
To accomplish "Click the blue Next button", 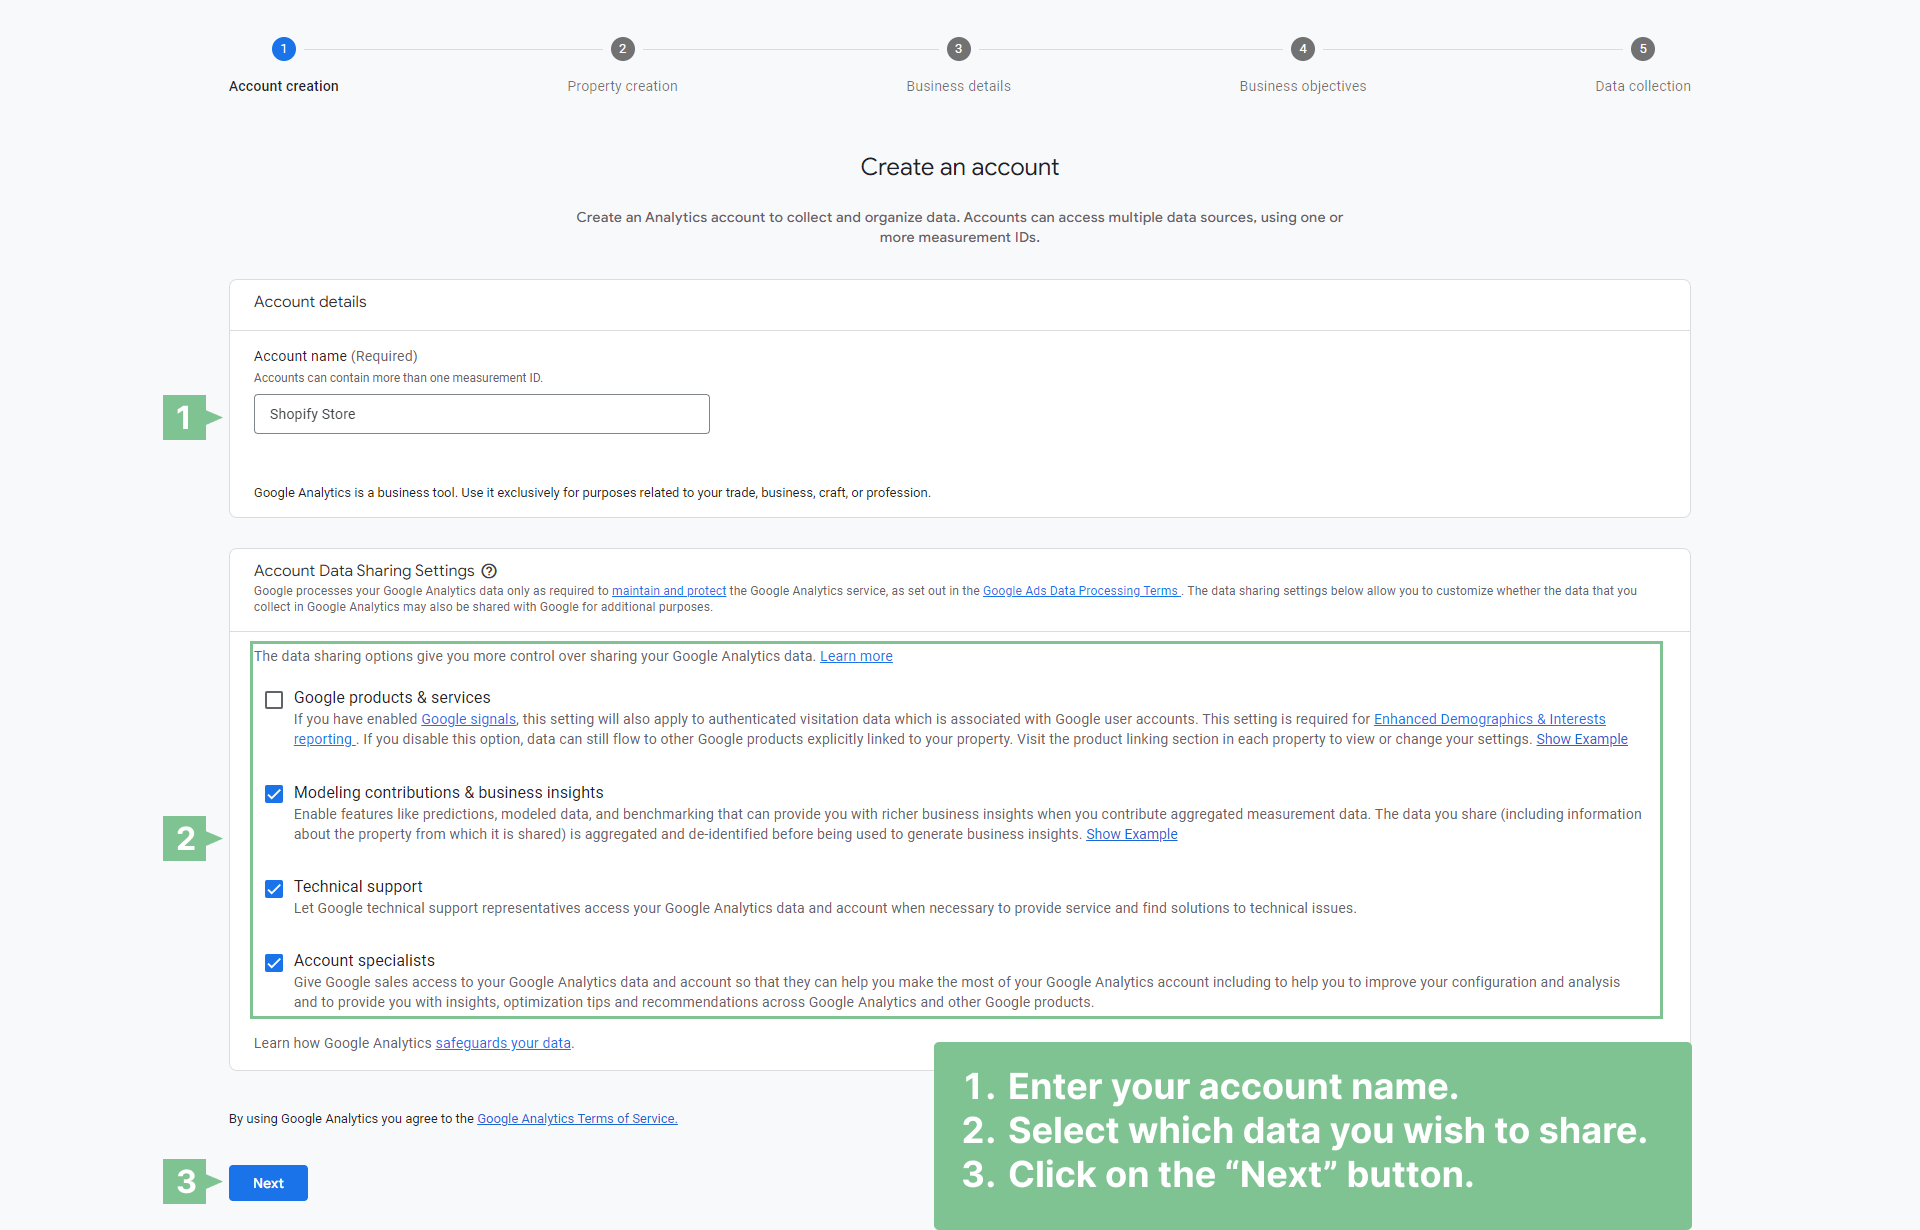I will coord(268,1183).
